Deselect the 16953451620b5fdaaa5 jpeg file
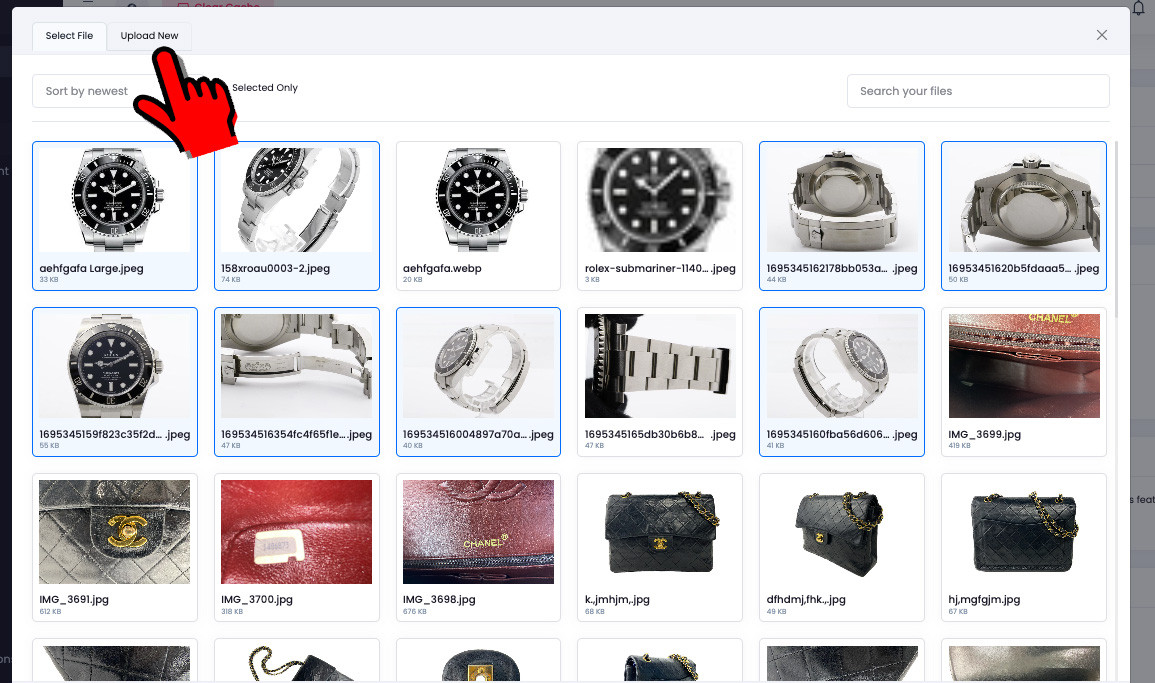 [x=1024, y=216]
